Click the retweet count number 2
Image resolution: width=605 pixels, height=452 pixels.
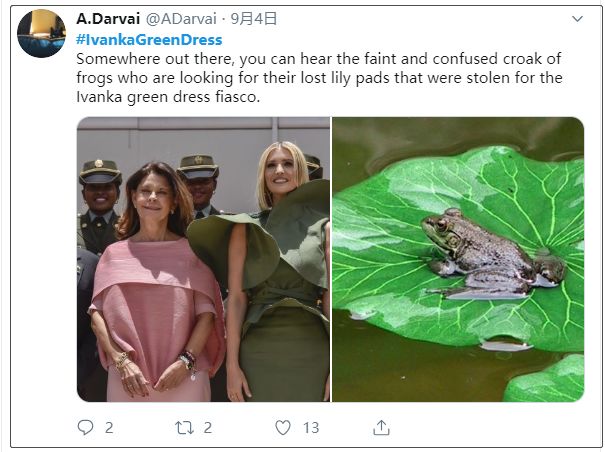pyautogui.click(x=208, y=428)
